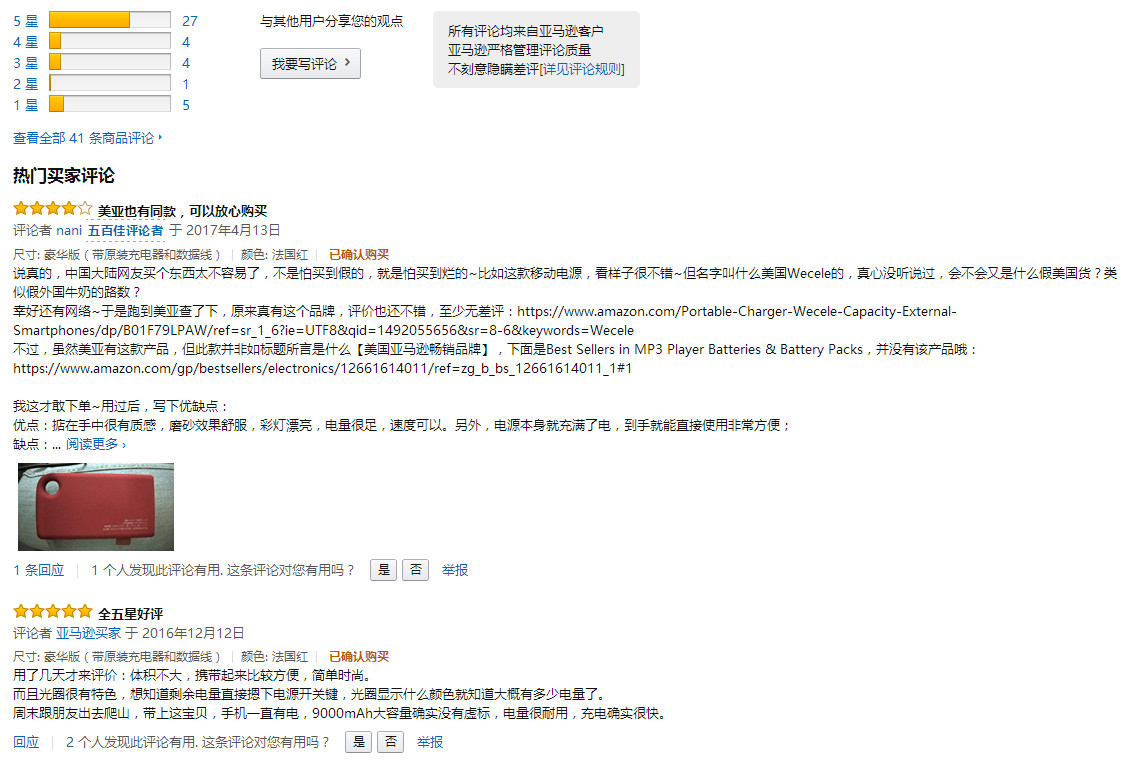Click the 五百佳评论者 badge
The width and height of the screenshot is (1137, 761).
click(125, 231)
